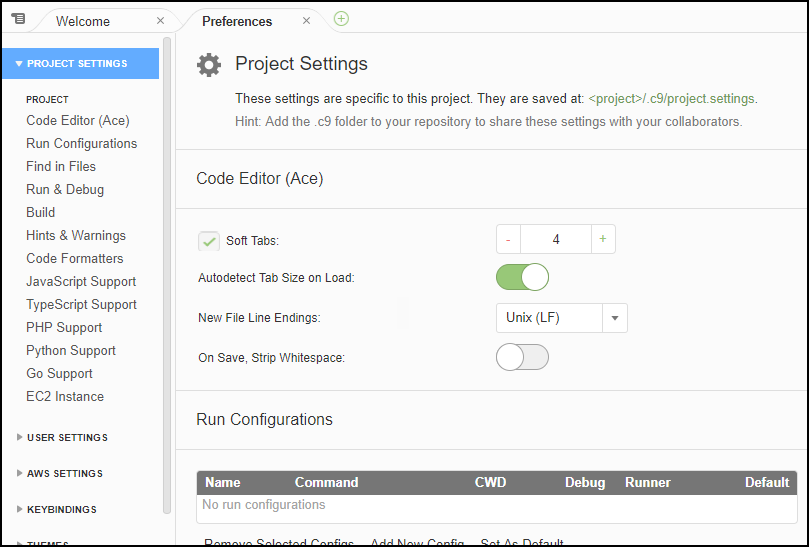Expand the Keybindings section
The image size is (809, 547).
coord(61,510)
